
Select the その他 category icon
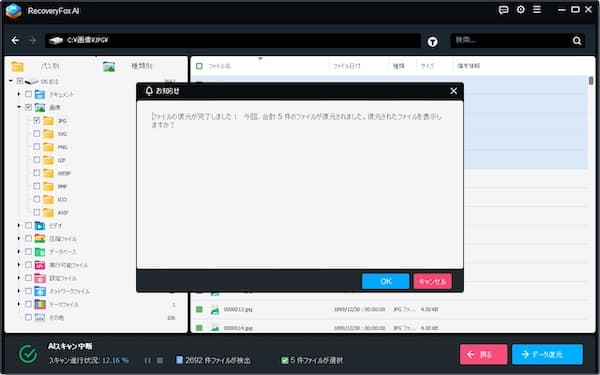pos(40,317)
